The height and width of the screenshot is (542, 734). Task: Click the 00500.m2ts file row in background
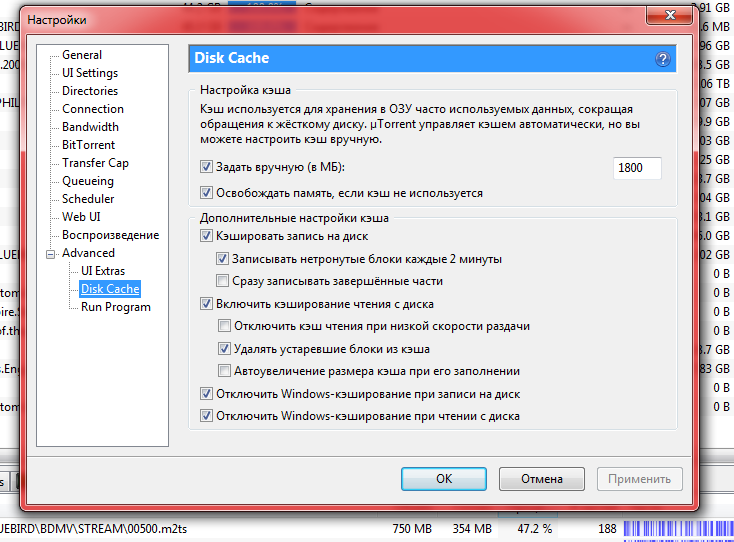[x=367, y=529]
